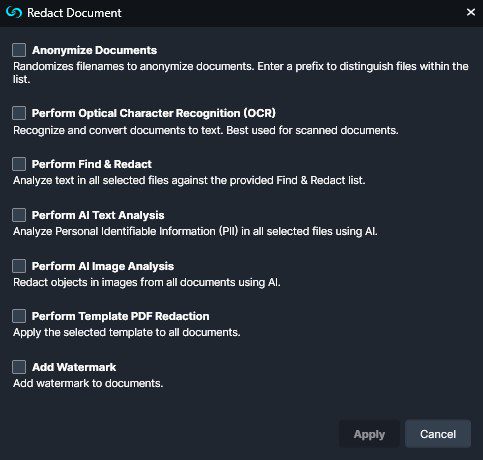The image size is (483, 460).
Task: Click the "Perform AI Image Analysis" label
Action: 103,266
